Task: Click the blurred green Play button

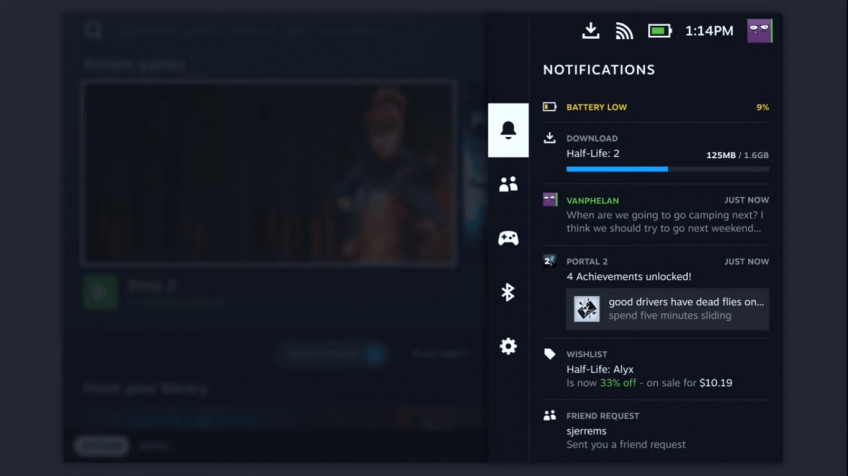Action: [101, 293]
